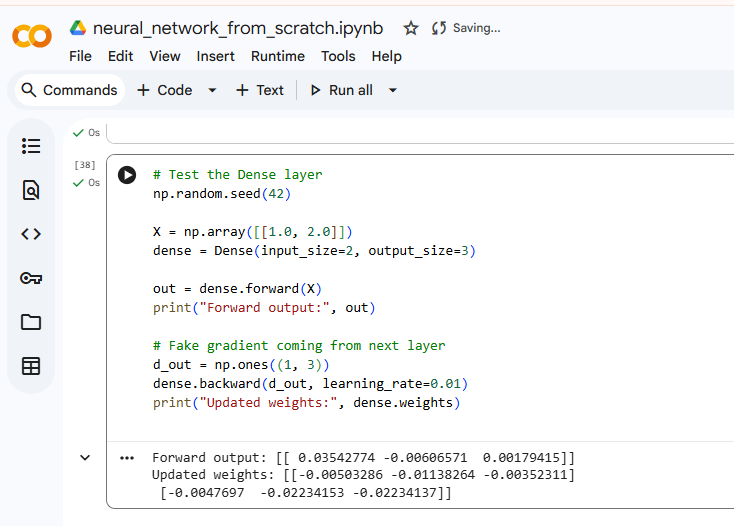The height and width of the screenshot is (526, 734).
Task: Click the check mark of the upper cell
Action: [78, 133]
